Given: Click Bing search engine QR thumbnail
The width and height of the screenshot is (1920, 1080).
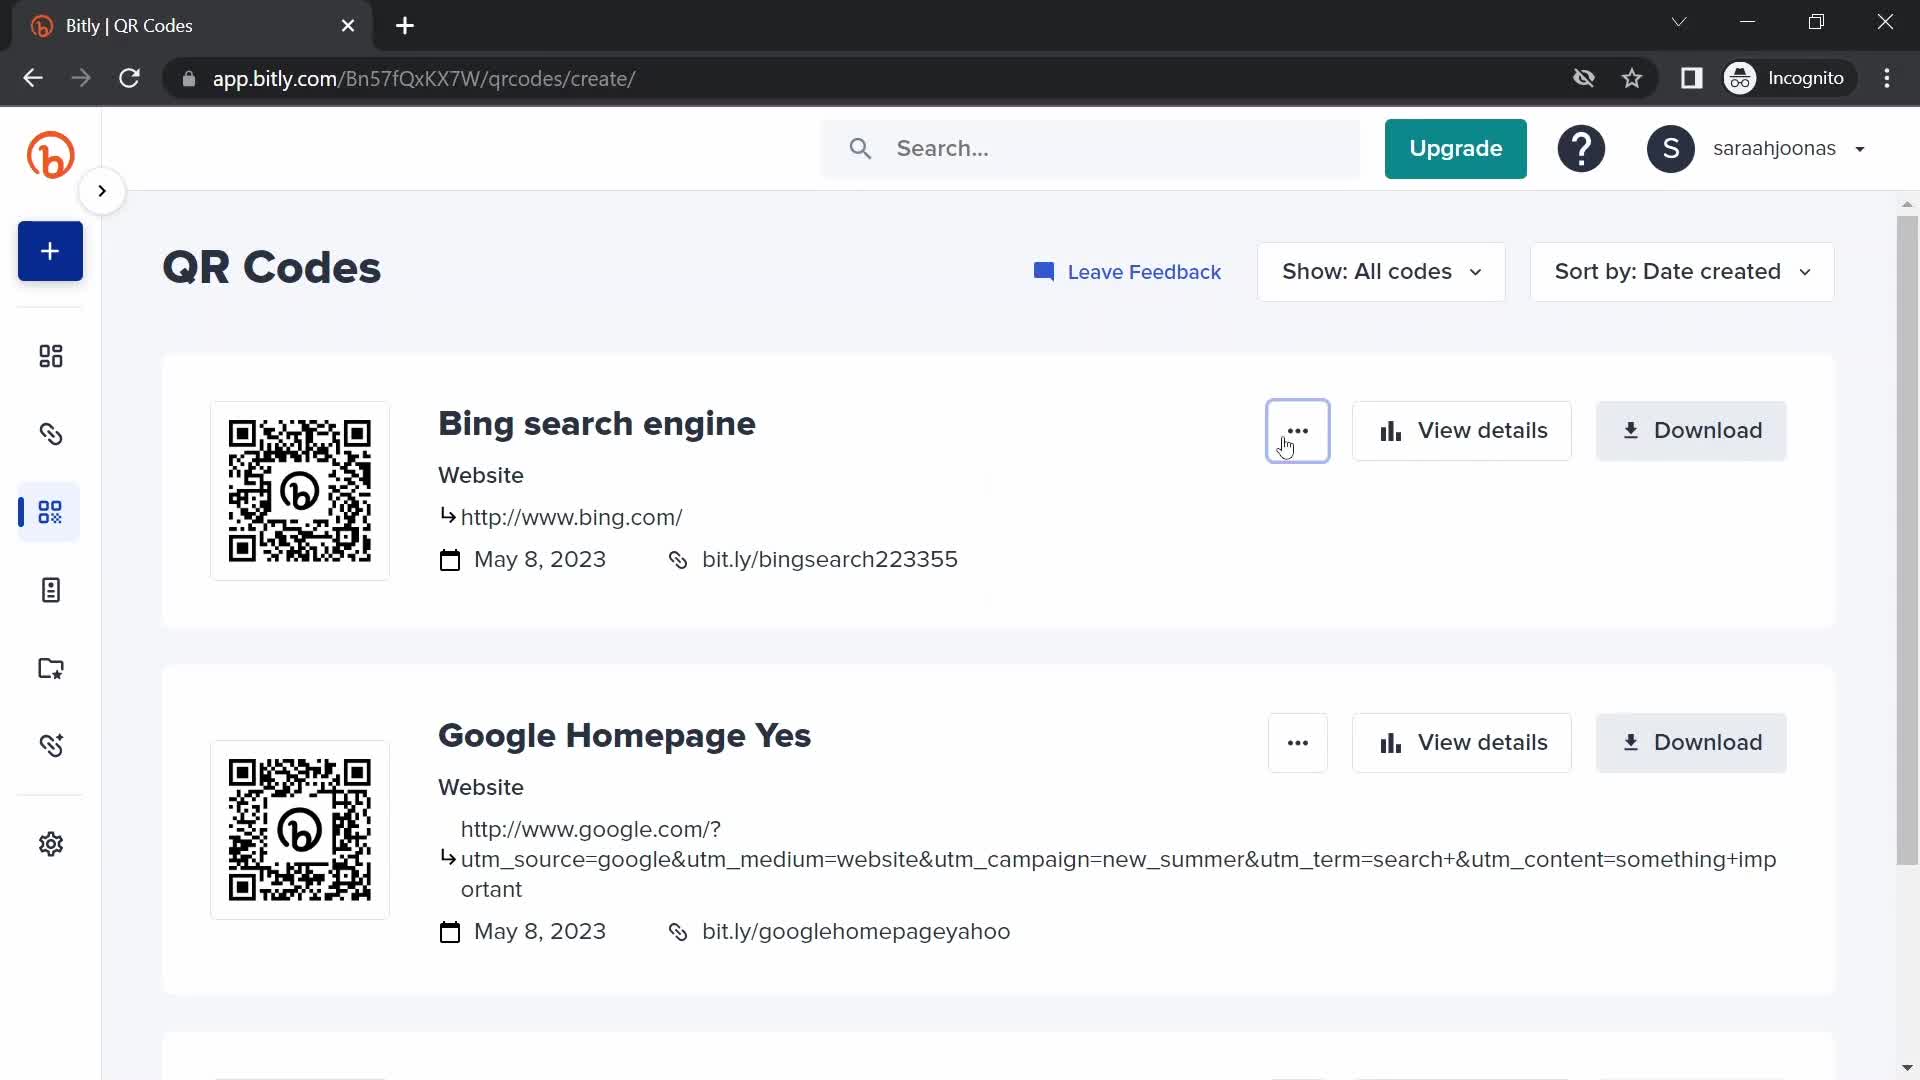Looking at the screenshot, I should pos(300,491).
